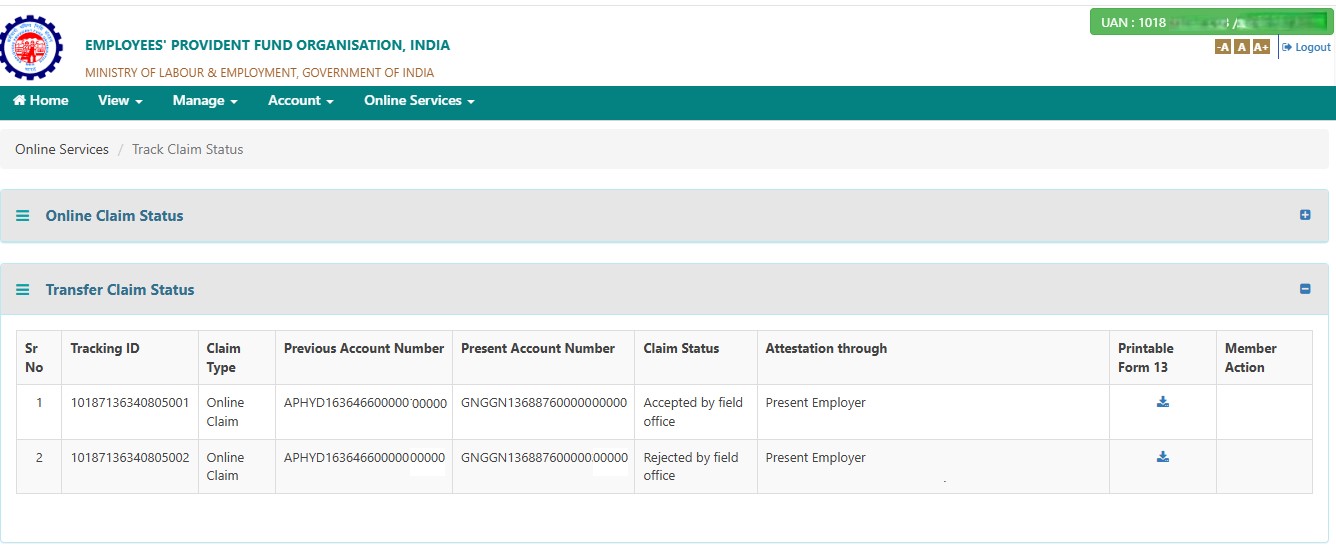Increase font size with A+ button

pos(1261,47)
